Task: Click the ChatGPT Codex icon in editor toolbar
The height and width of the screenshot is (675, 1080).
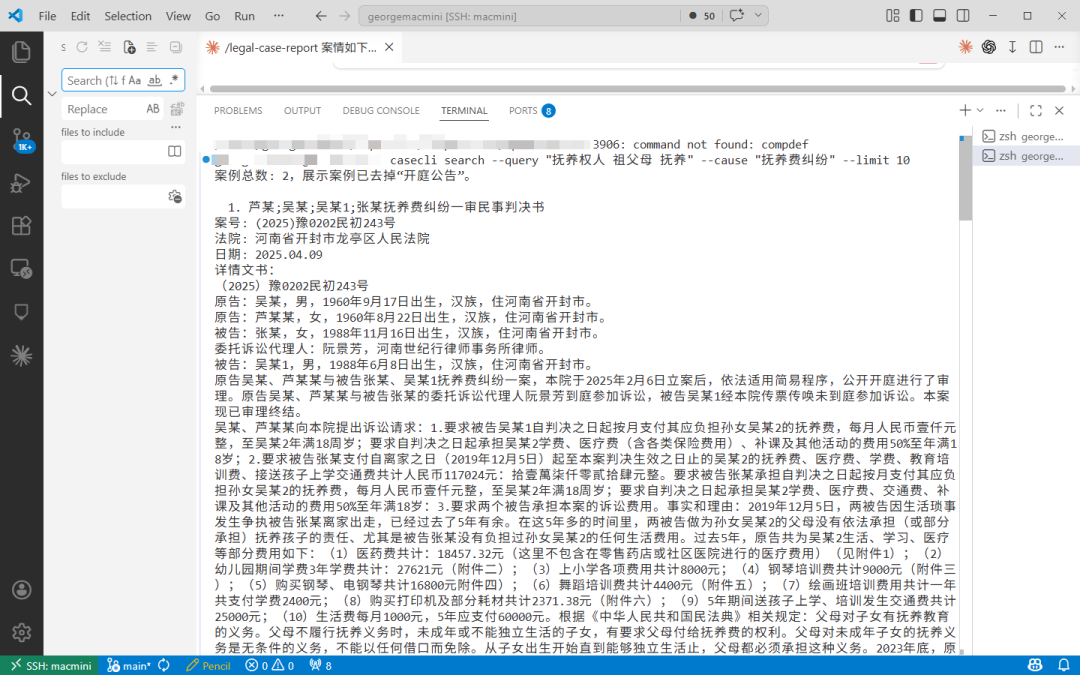Action: point(989,47)
